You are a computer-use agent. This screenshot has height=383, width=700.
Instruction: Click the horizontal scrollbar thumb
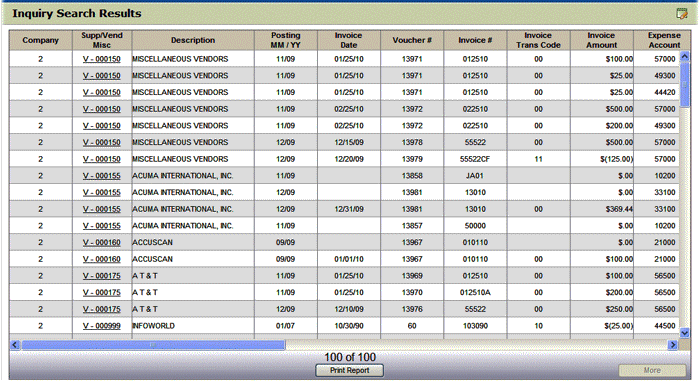[x=153, y=345]
